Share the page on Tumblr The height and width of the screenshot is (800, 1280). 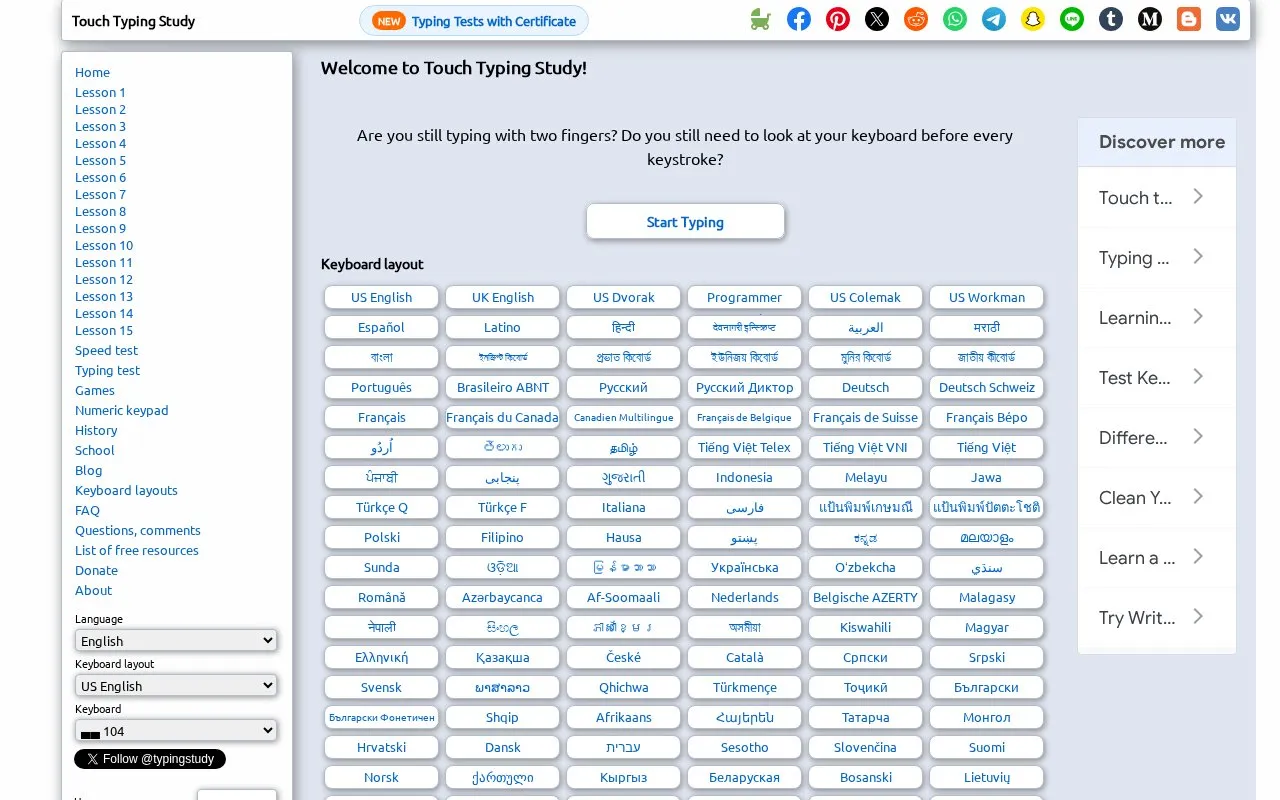point(1111,19)
